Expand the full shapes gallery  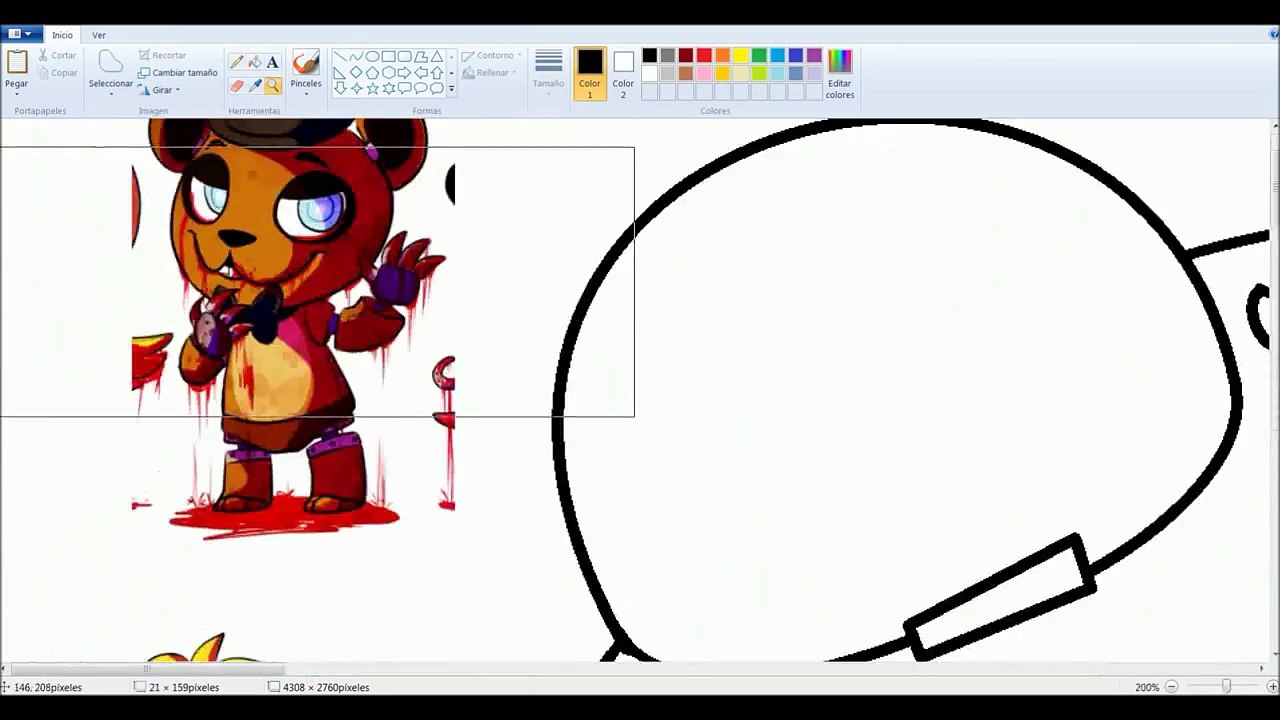click(x=451, y=89)
